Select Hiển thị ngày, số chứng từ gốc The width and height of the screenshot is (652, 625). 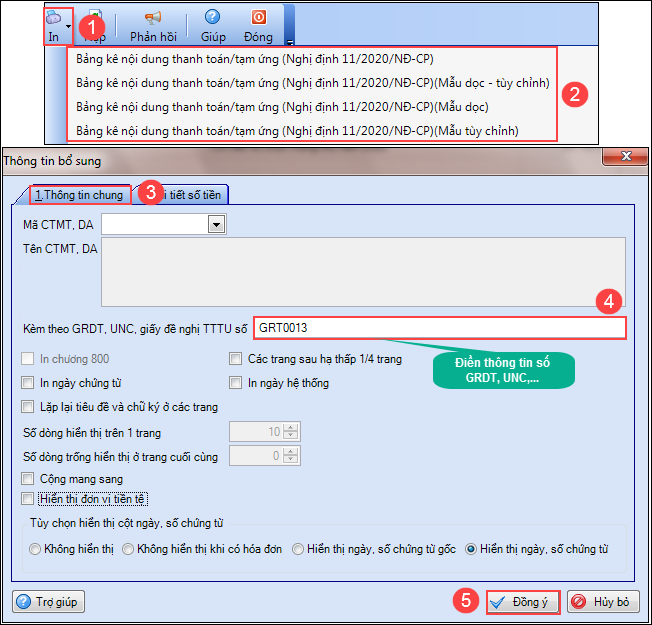point(298,549)
